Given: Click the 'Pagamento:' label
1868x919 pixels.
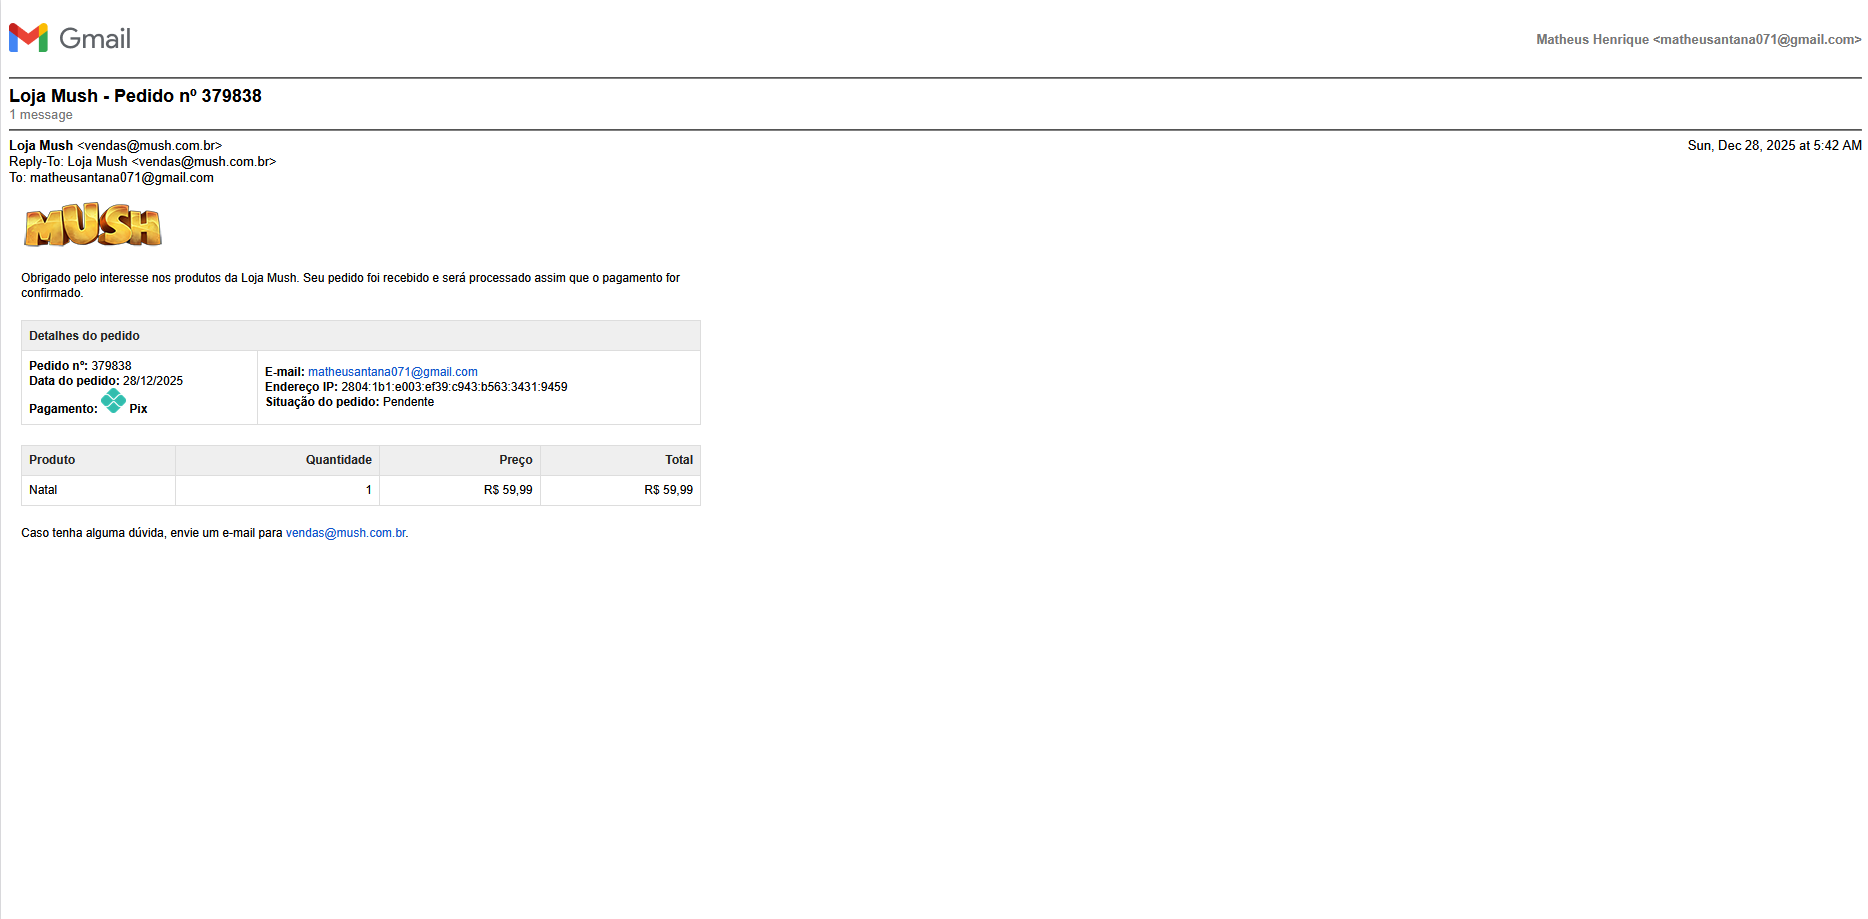Looking at the screenshot, I should (x=63, y=409).
